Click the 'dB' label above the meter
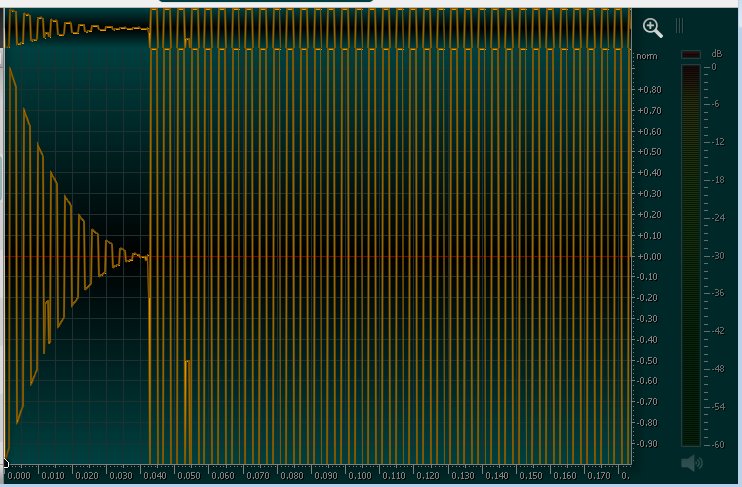The width and height of the screenshot is (742, 487). (716, 53)
